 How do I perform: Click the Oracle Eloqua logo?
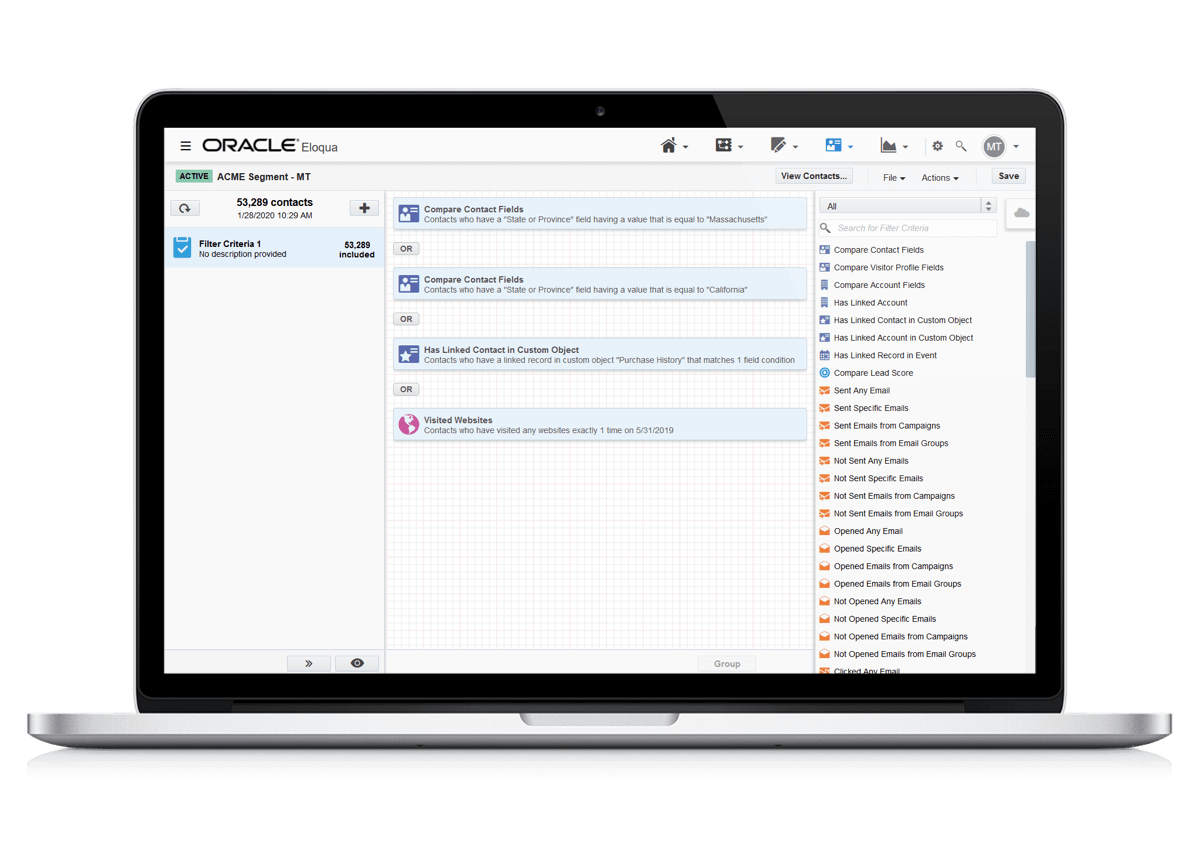[x=270, y=146]
